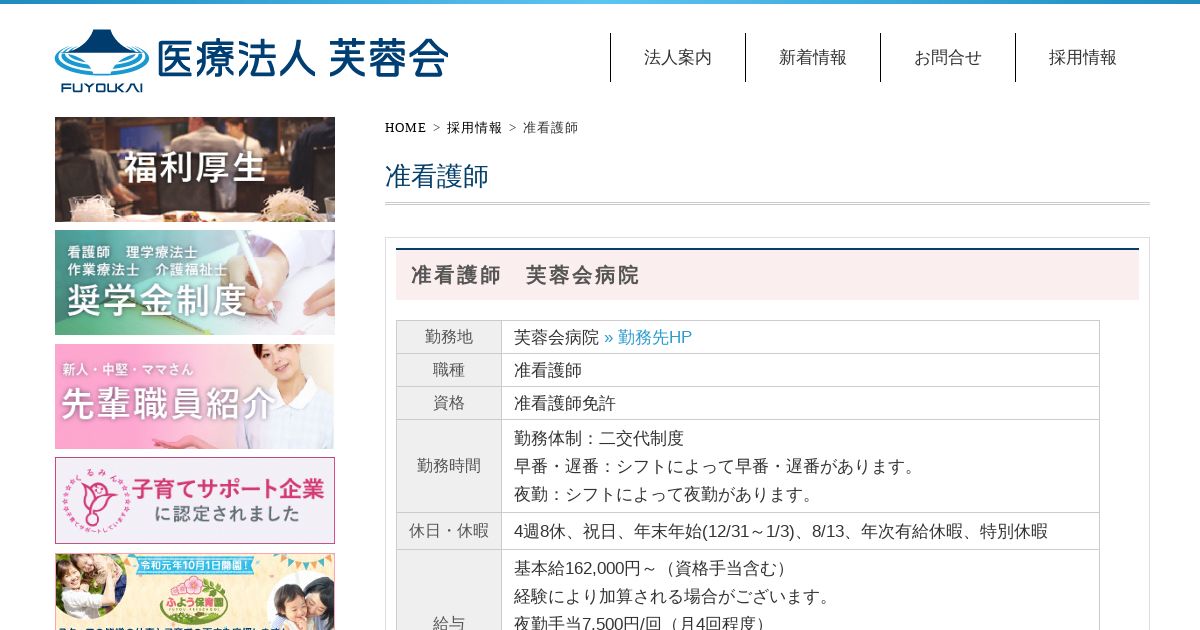Screen dimensions: 1200x630
Task: Open the 福利厚生 banner
Action: [195, 169]
